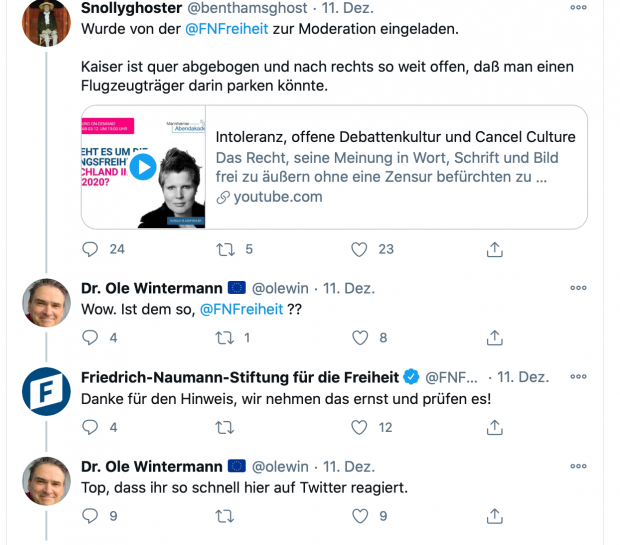Open the youtube.com link card title

395,135
